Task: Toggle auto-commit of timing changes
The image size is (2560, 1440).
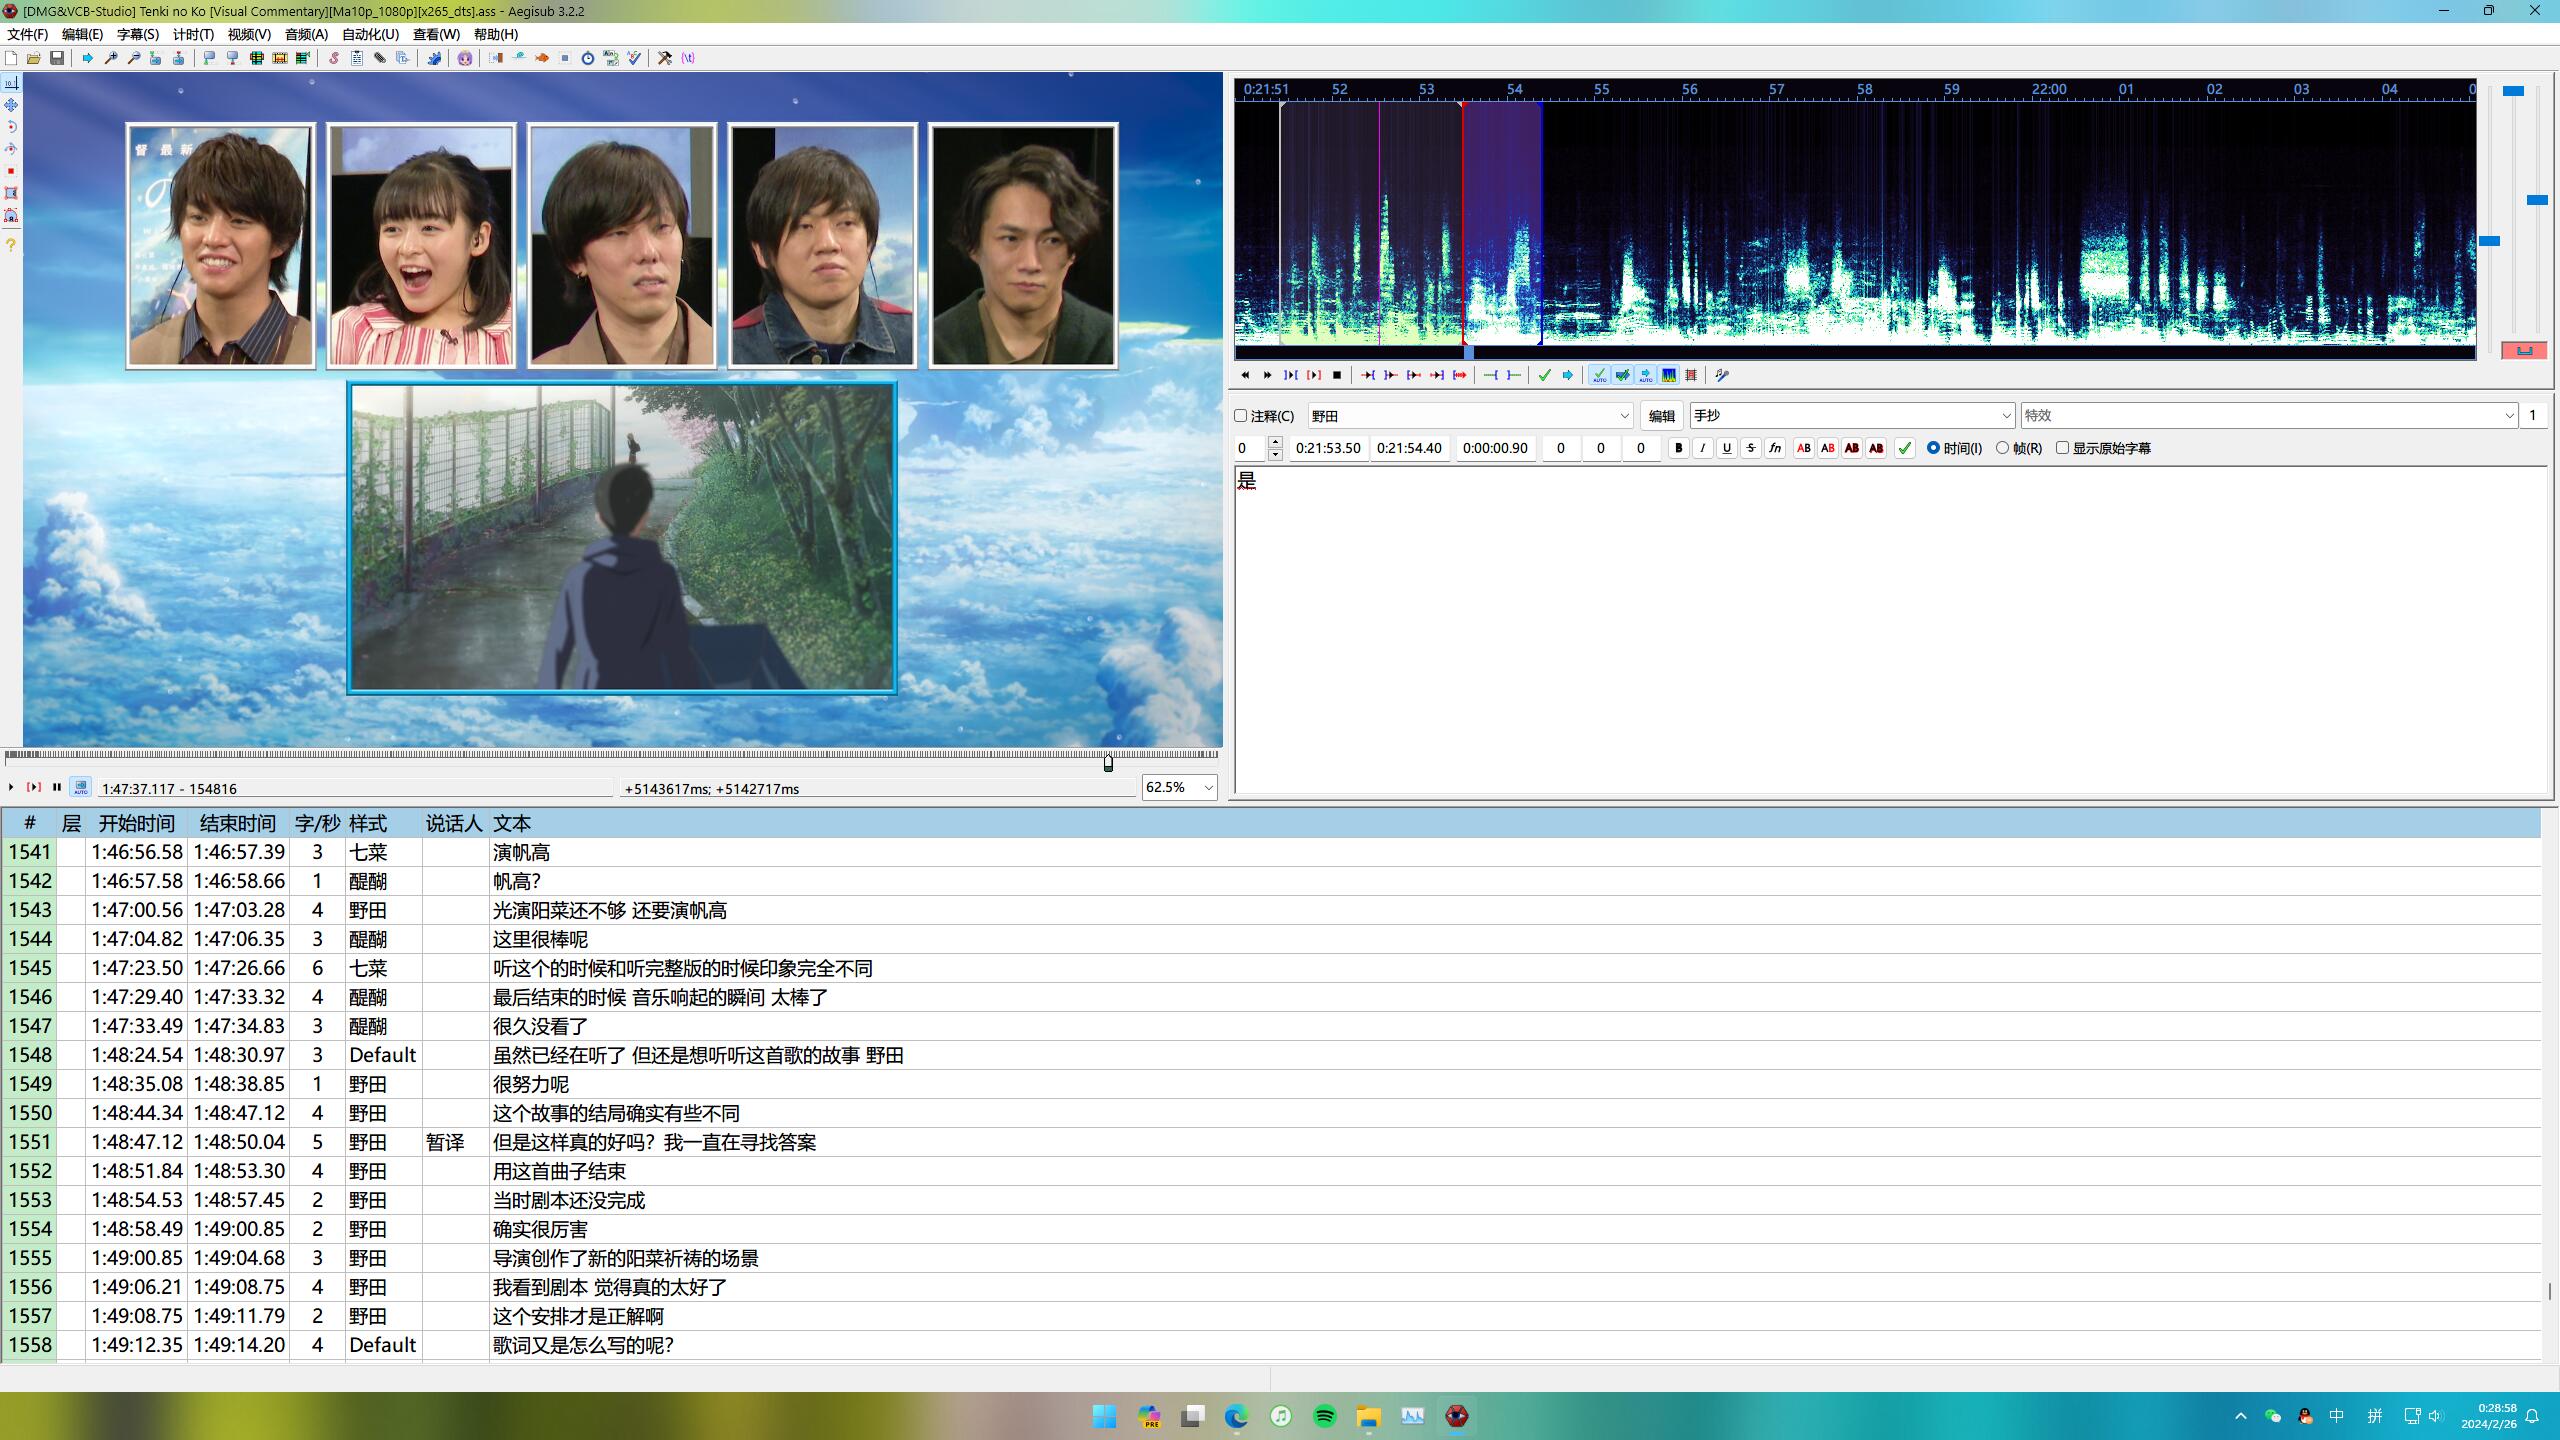Action: pos(1599,375)
